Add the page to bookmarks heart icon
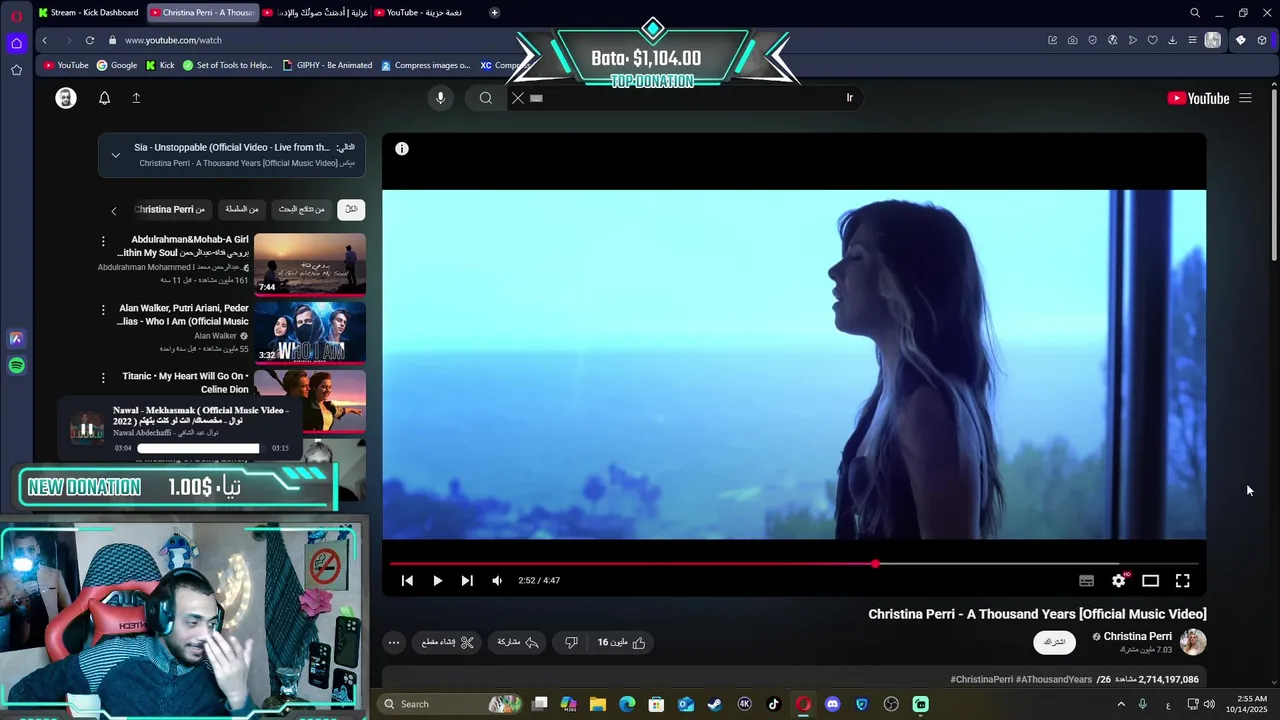 tap(1152, 40)
